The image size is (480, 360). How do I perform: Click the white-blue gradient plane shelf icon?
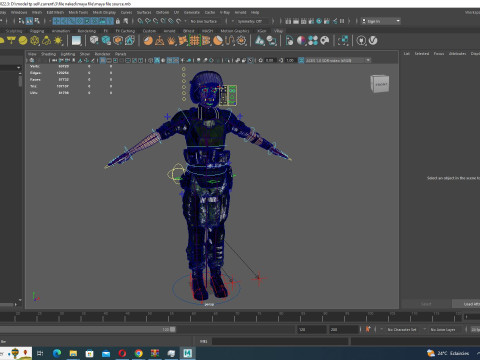tap(76, 41)
